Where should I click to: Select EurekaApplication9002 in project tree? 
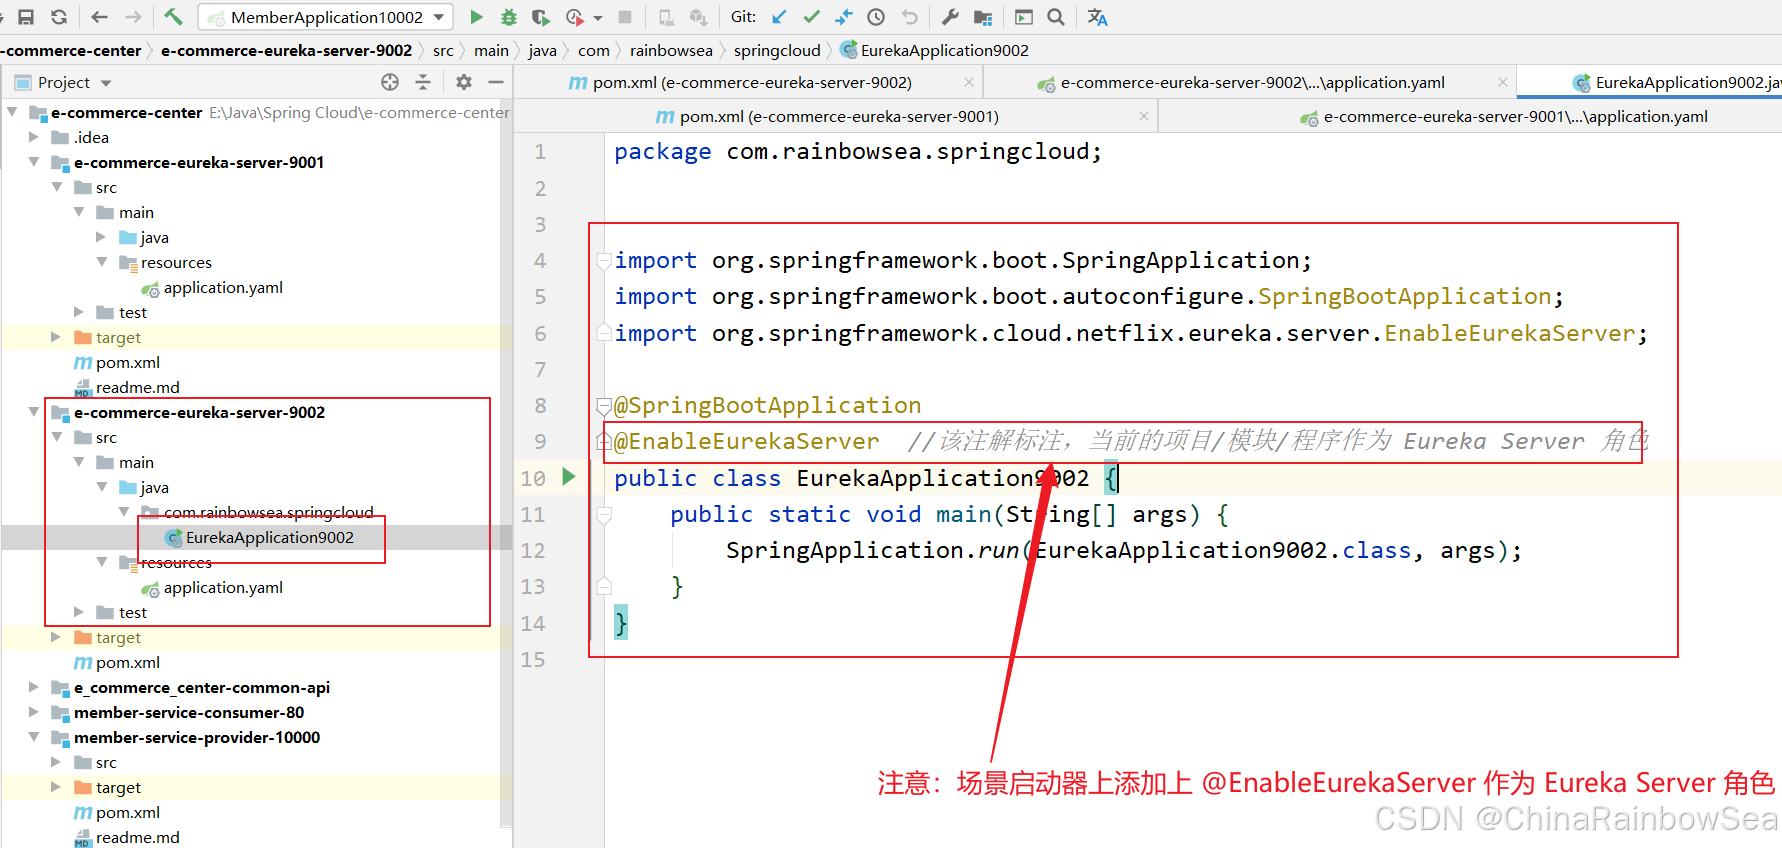click(269, 537)
